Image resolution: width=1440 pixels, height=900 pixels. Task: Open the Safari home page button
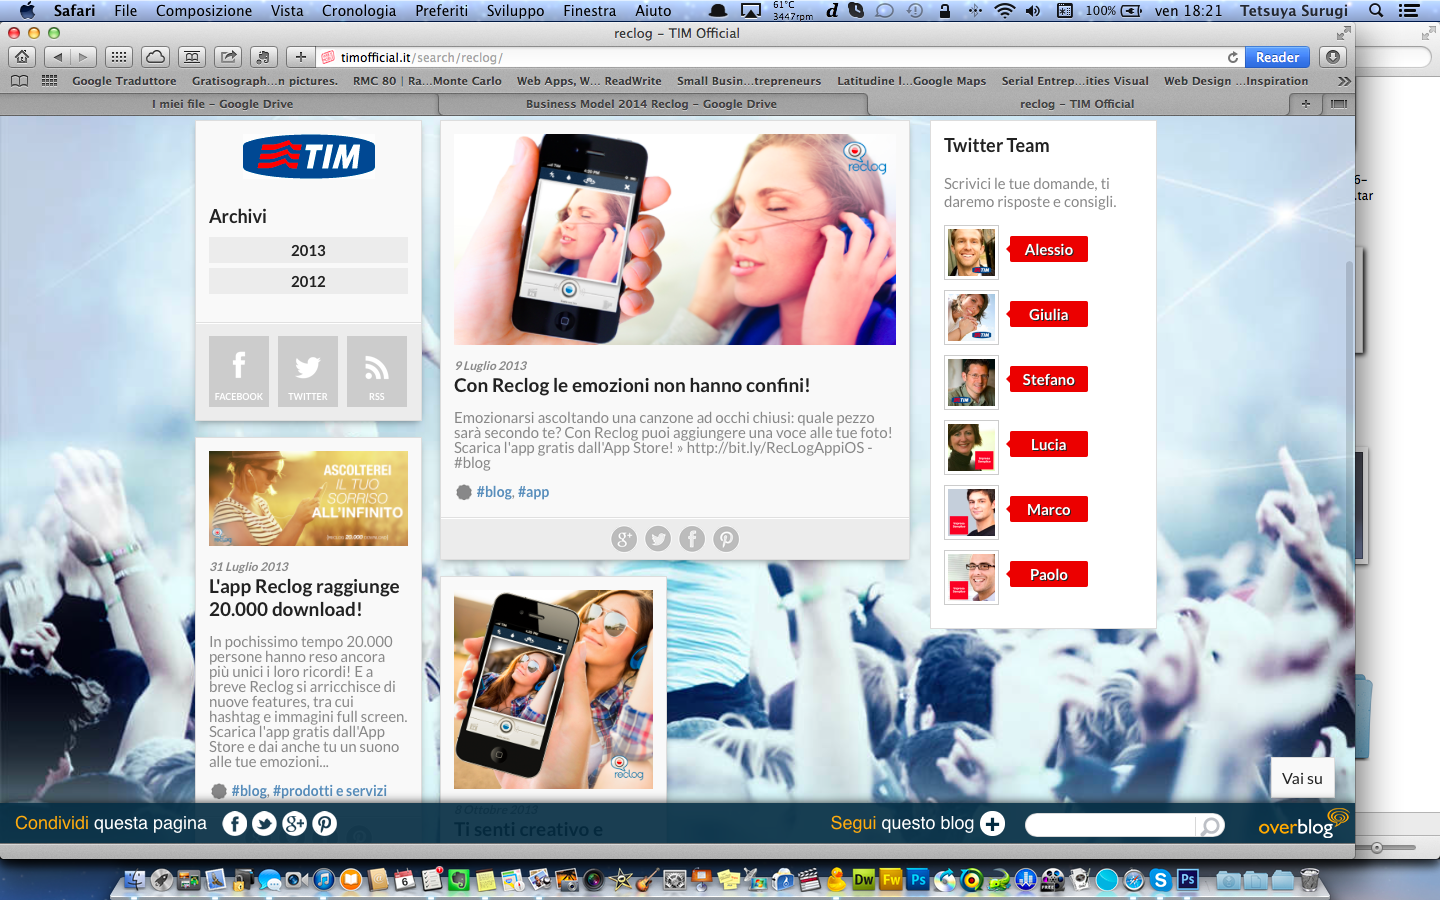tap(22, 57)
